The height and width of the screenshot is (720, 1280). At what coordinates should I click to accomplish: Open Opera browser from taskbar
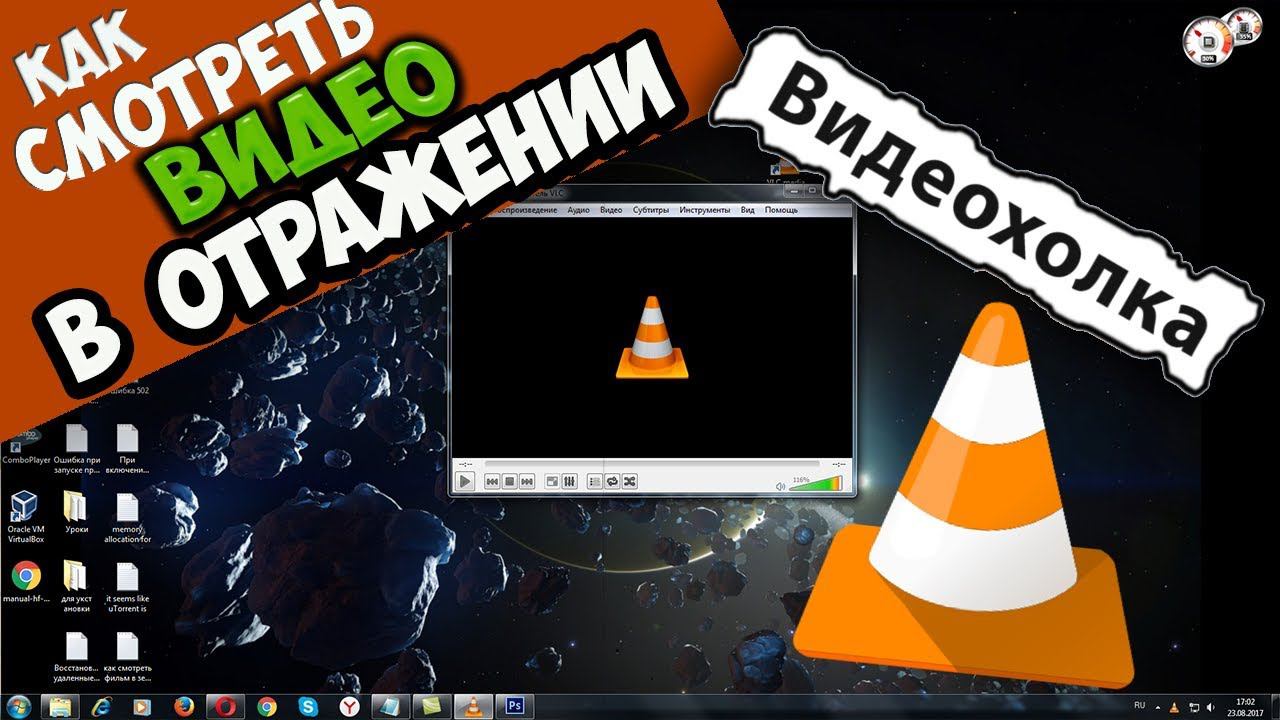pos(224,707)
